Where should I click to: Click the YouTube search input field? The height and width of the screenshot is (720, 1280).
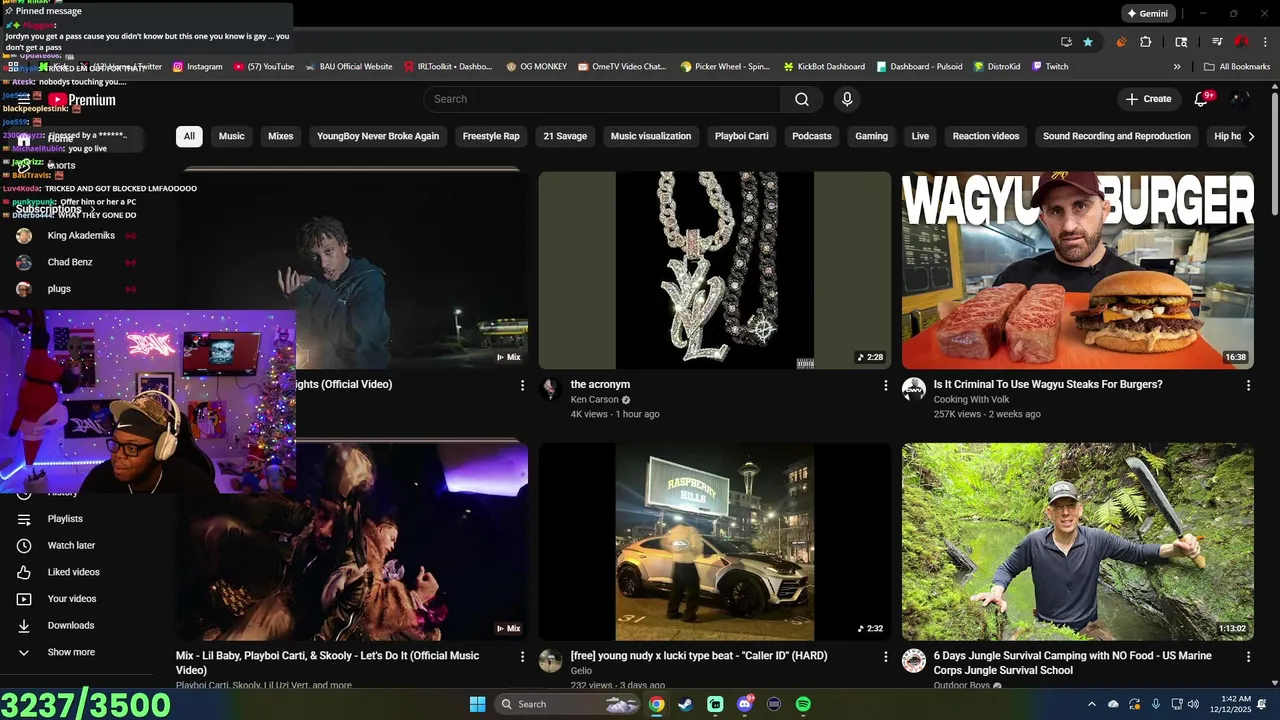click(x=602, y=99)
